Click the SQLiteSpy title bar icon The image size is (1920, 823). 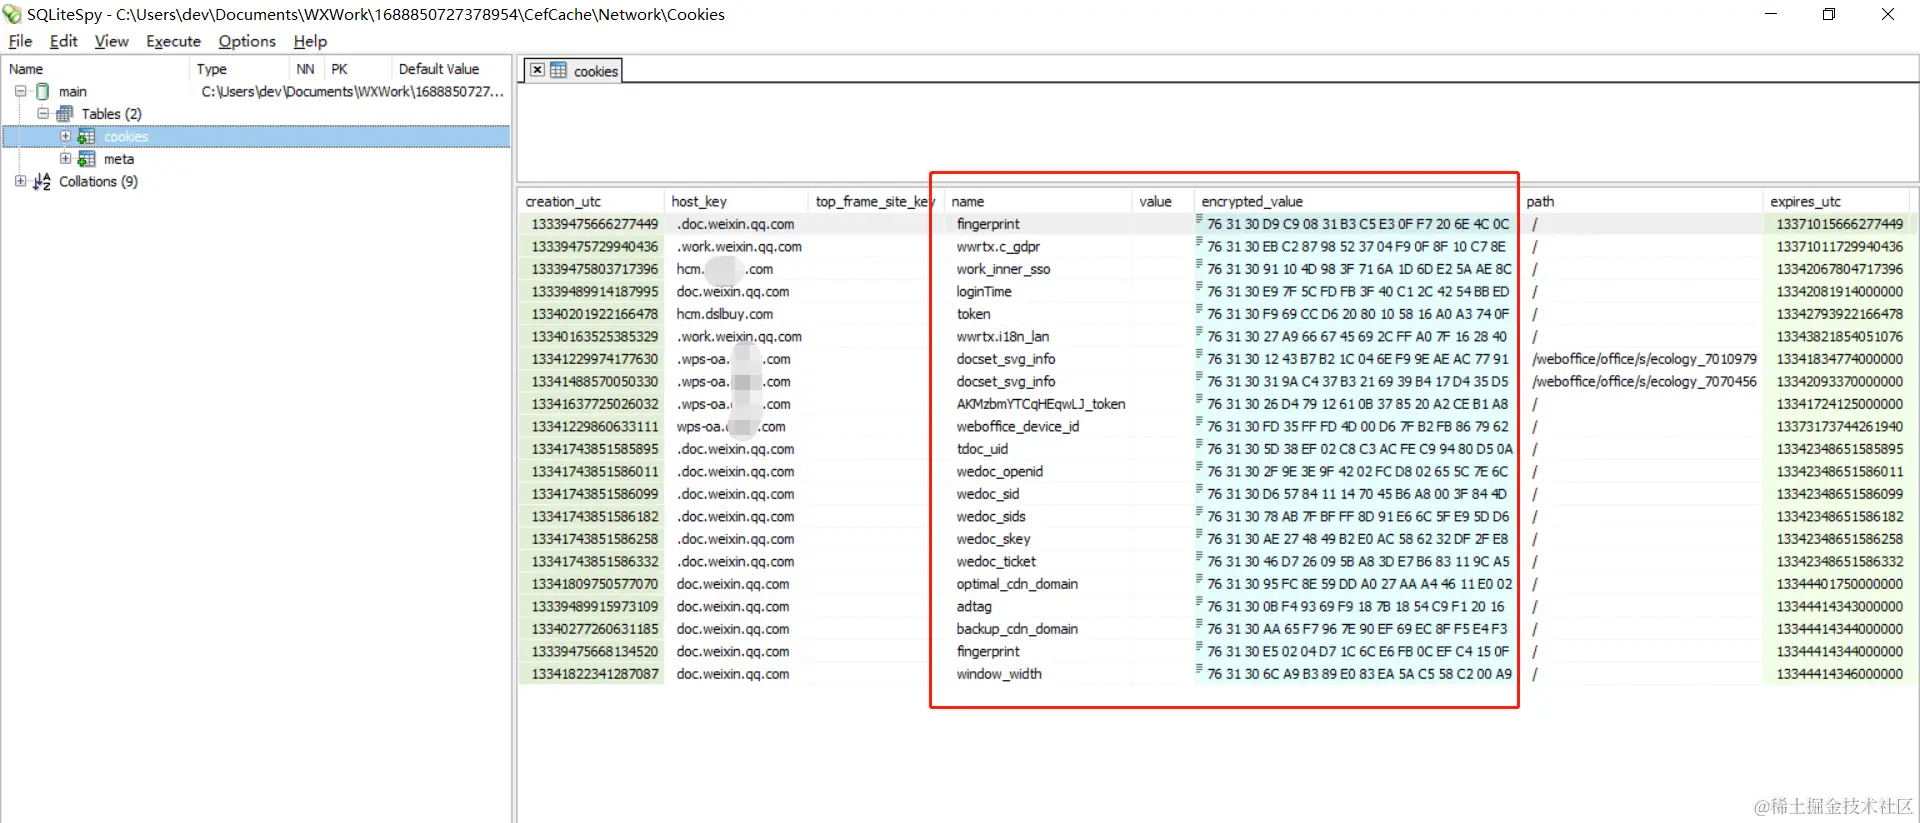click(x=12, y=14)
